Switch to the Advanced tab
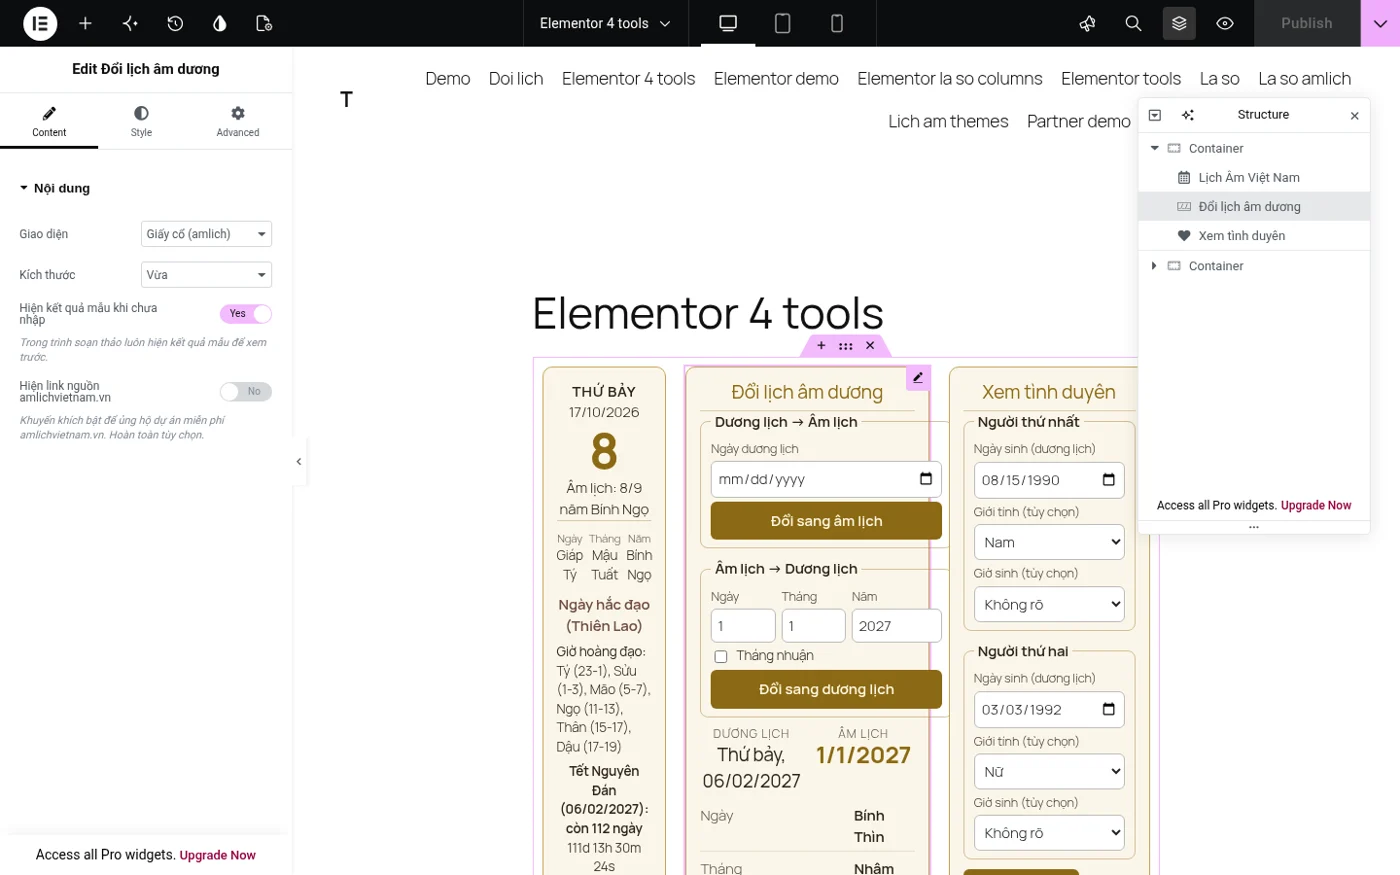 click(x=238, y=121)
